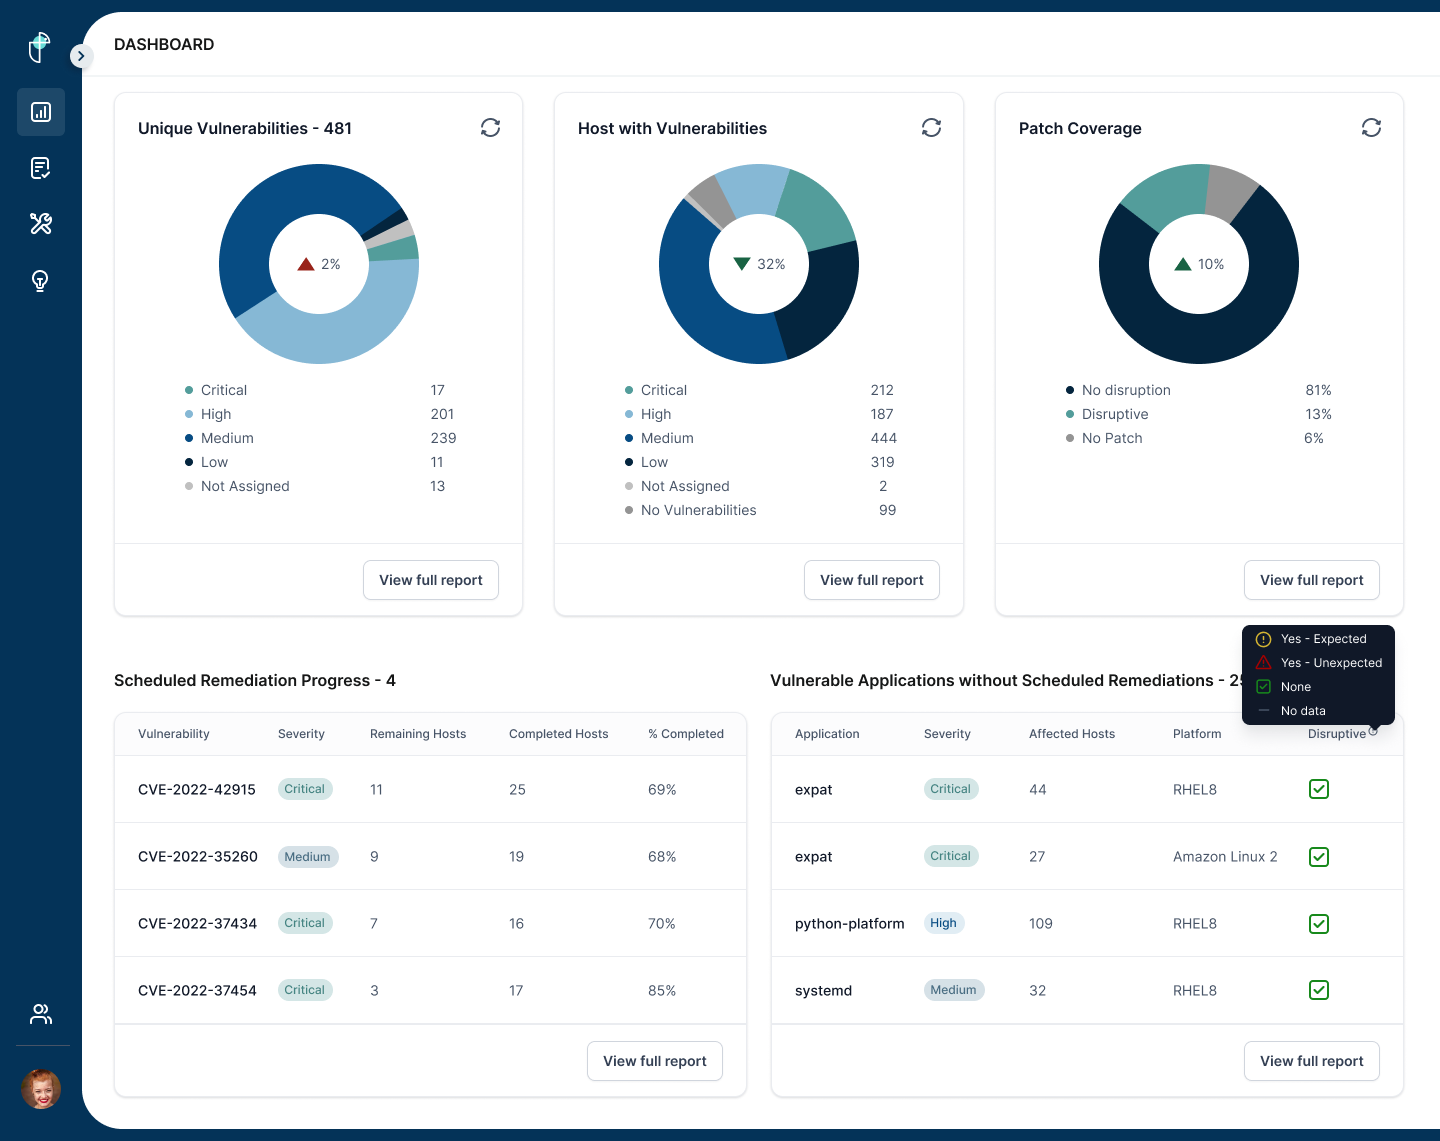Open the dashboard chart icon in sidebar
The height and width of the screenshot is (1141, 1440).
(x=41, y=112)
